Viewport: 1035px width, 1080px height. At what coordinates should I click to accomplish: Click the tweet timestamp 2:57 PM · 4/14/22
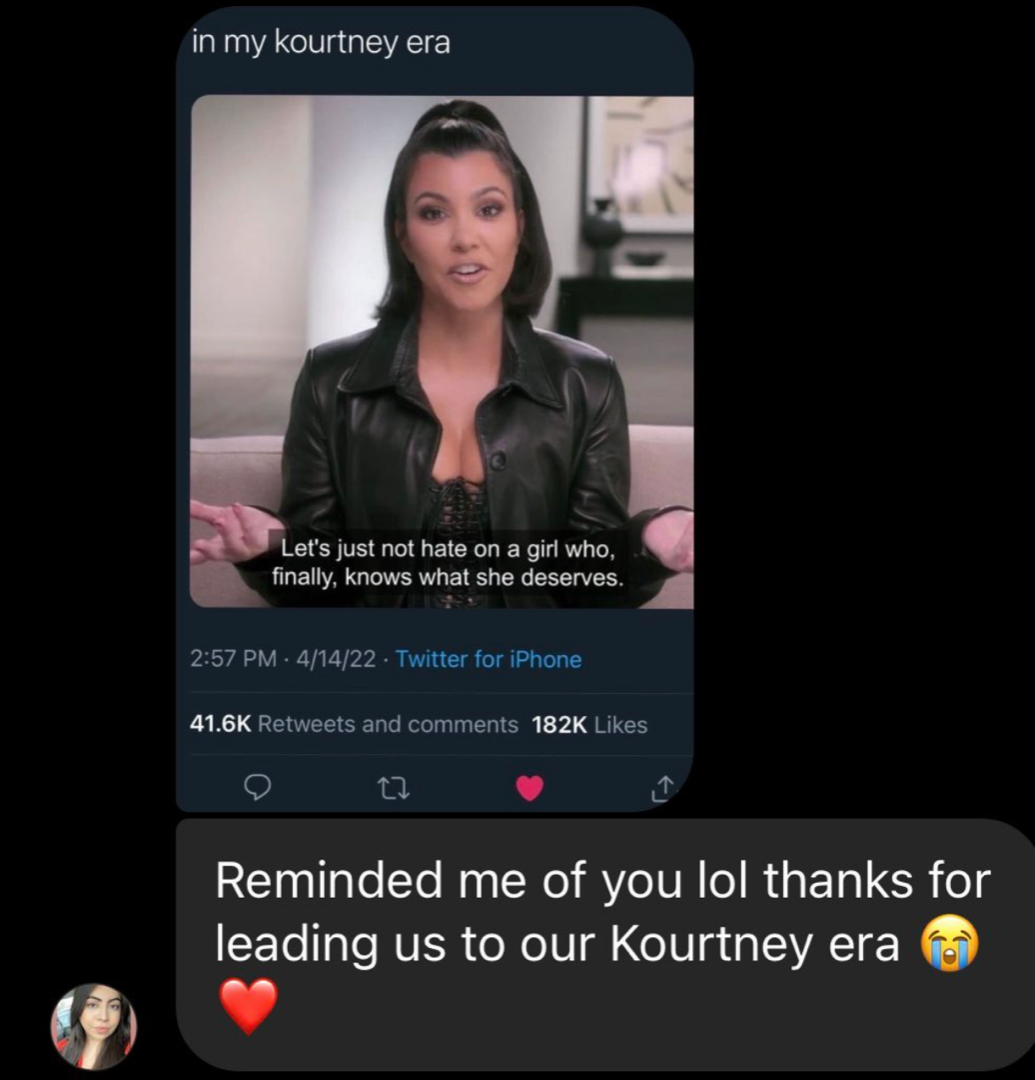[x=283, y=659]
